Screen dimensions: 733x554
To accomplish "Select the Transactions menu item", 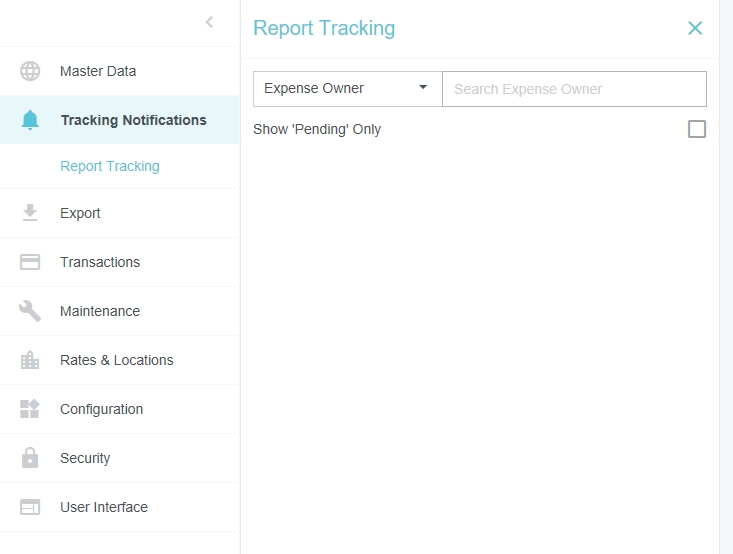I will 100,262.
